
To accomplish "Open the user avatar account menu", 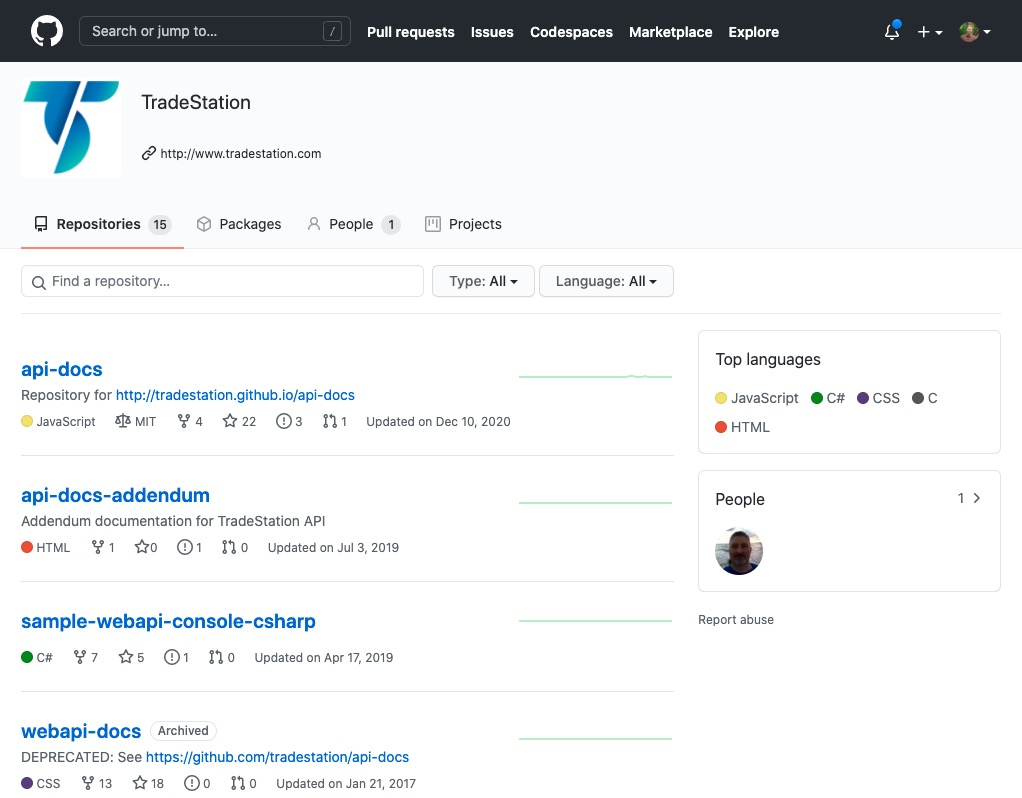I will tap(975, 32).
